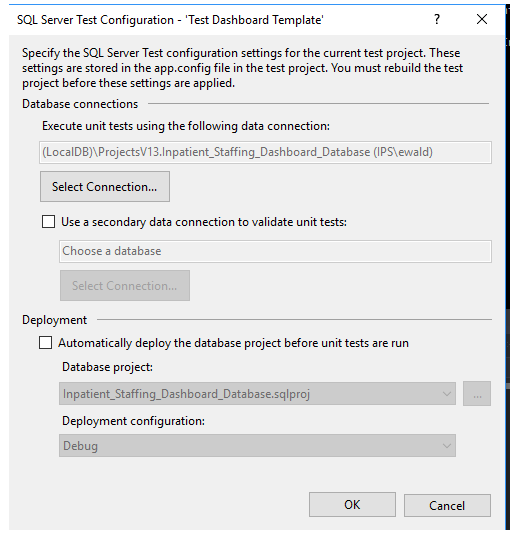The width and height of the screenshot is (518, 533).
Task: Click the 'Choose a database' field
Action: [275, 251]
